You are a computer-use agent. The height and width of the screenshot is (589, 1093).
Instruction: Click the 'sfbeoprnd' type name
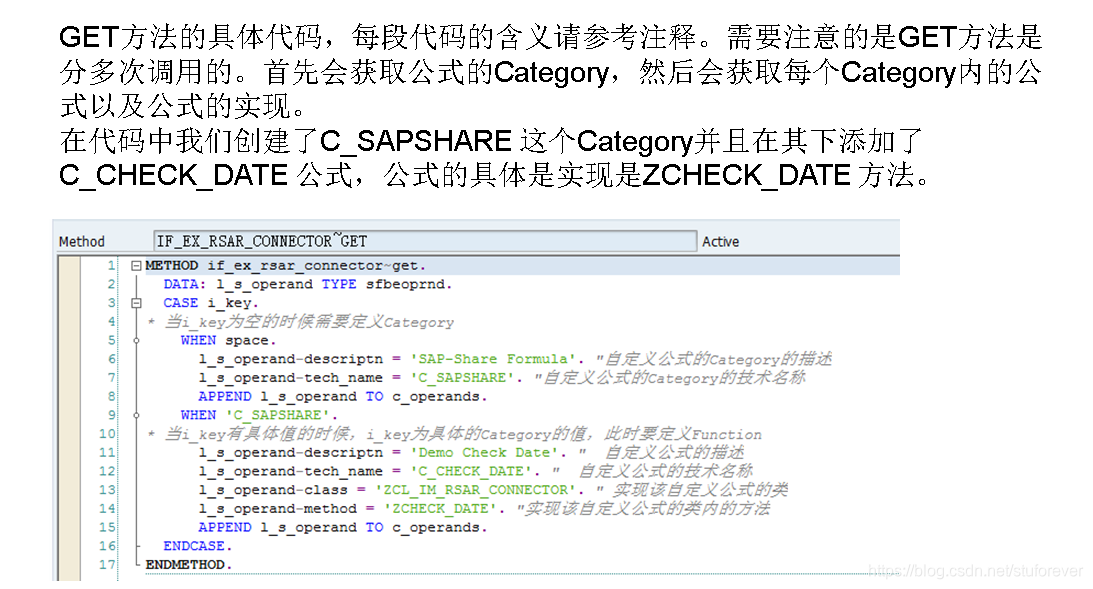coord(406,284)
